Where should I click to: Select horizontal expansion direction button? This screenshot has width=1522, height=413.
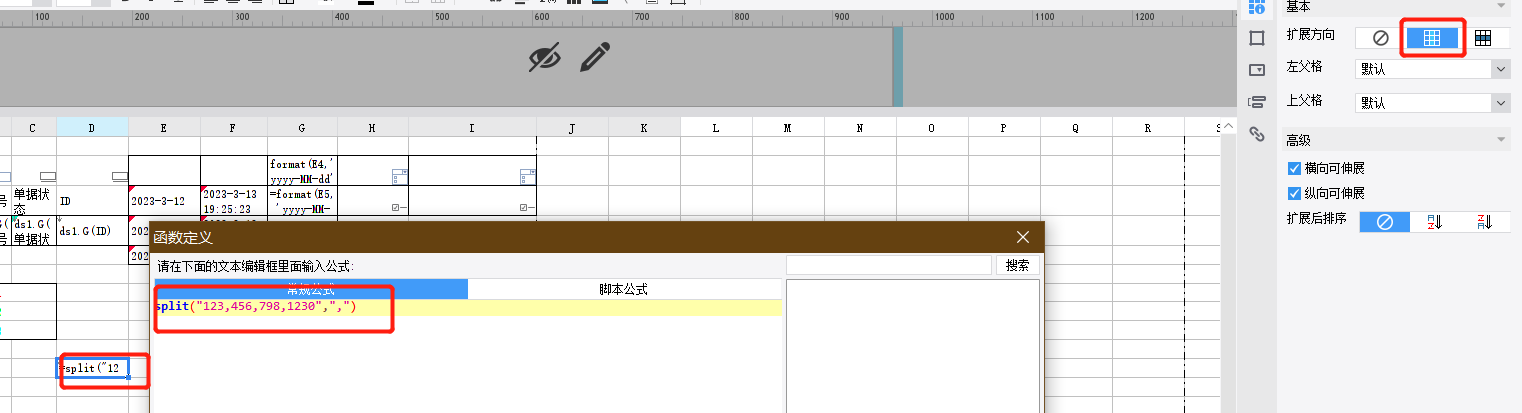[1483, 38]
